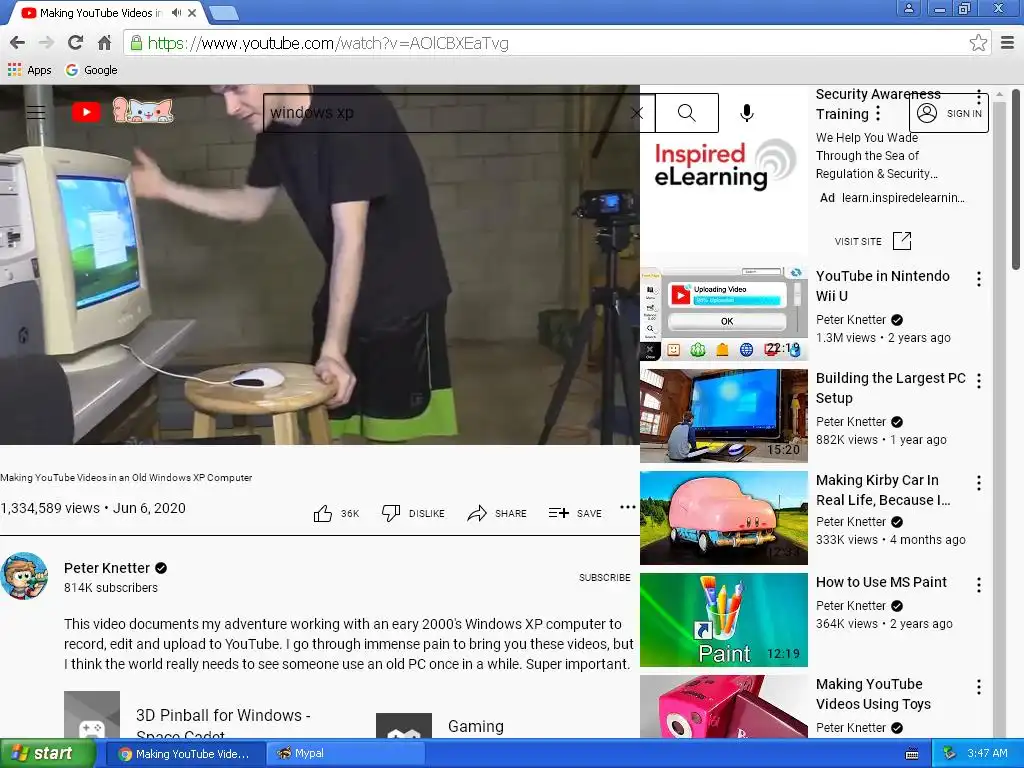
Task: Open more actions under the video
Action: (628, 507)
